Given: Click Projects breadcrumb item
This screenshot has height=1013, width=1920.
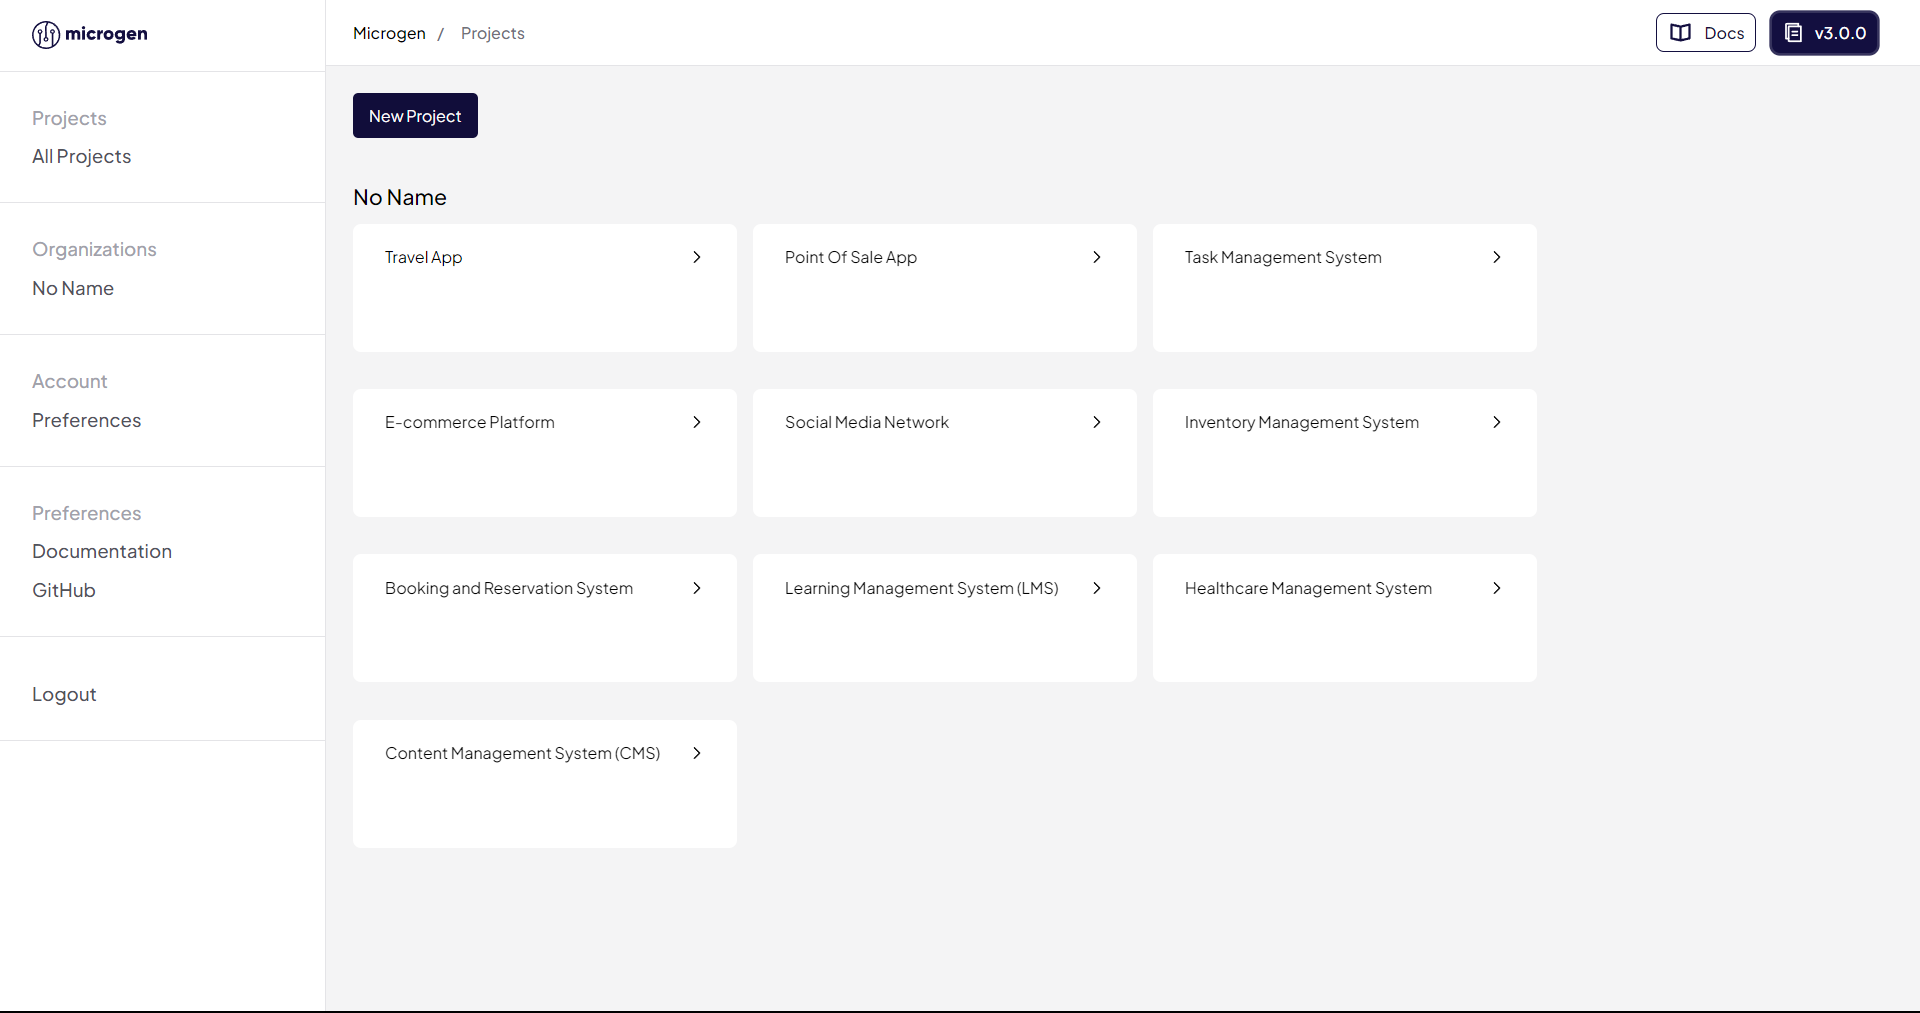Looking at the screenshot, I should [493, 33].
